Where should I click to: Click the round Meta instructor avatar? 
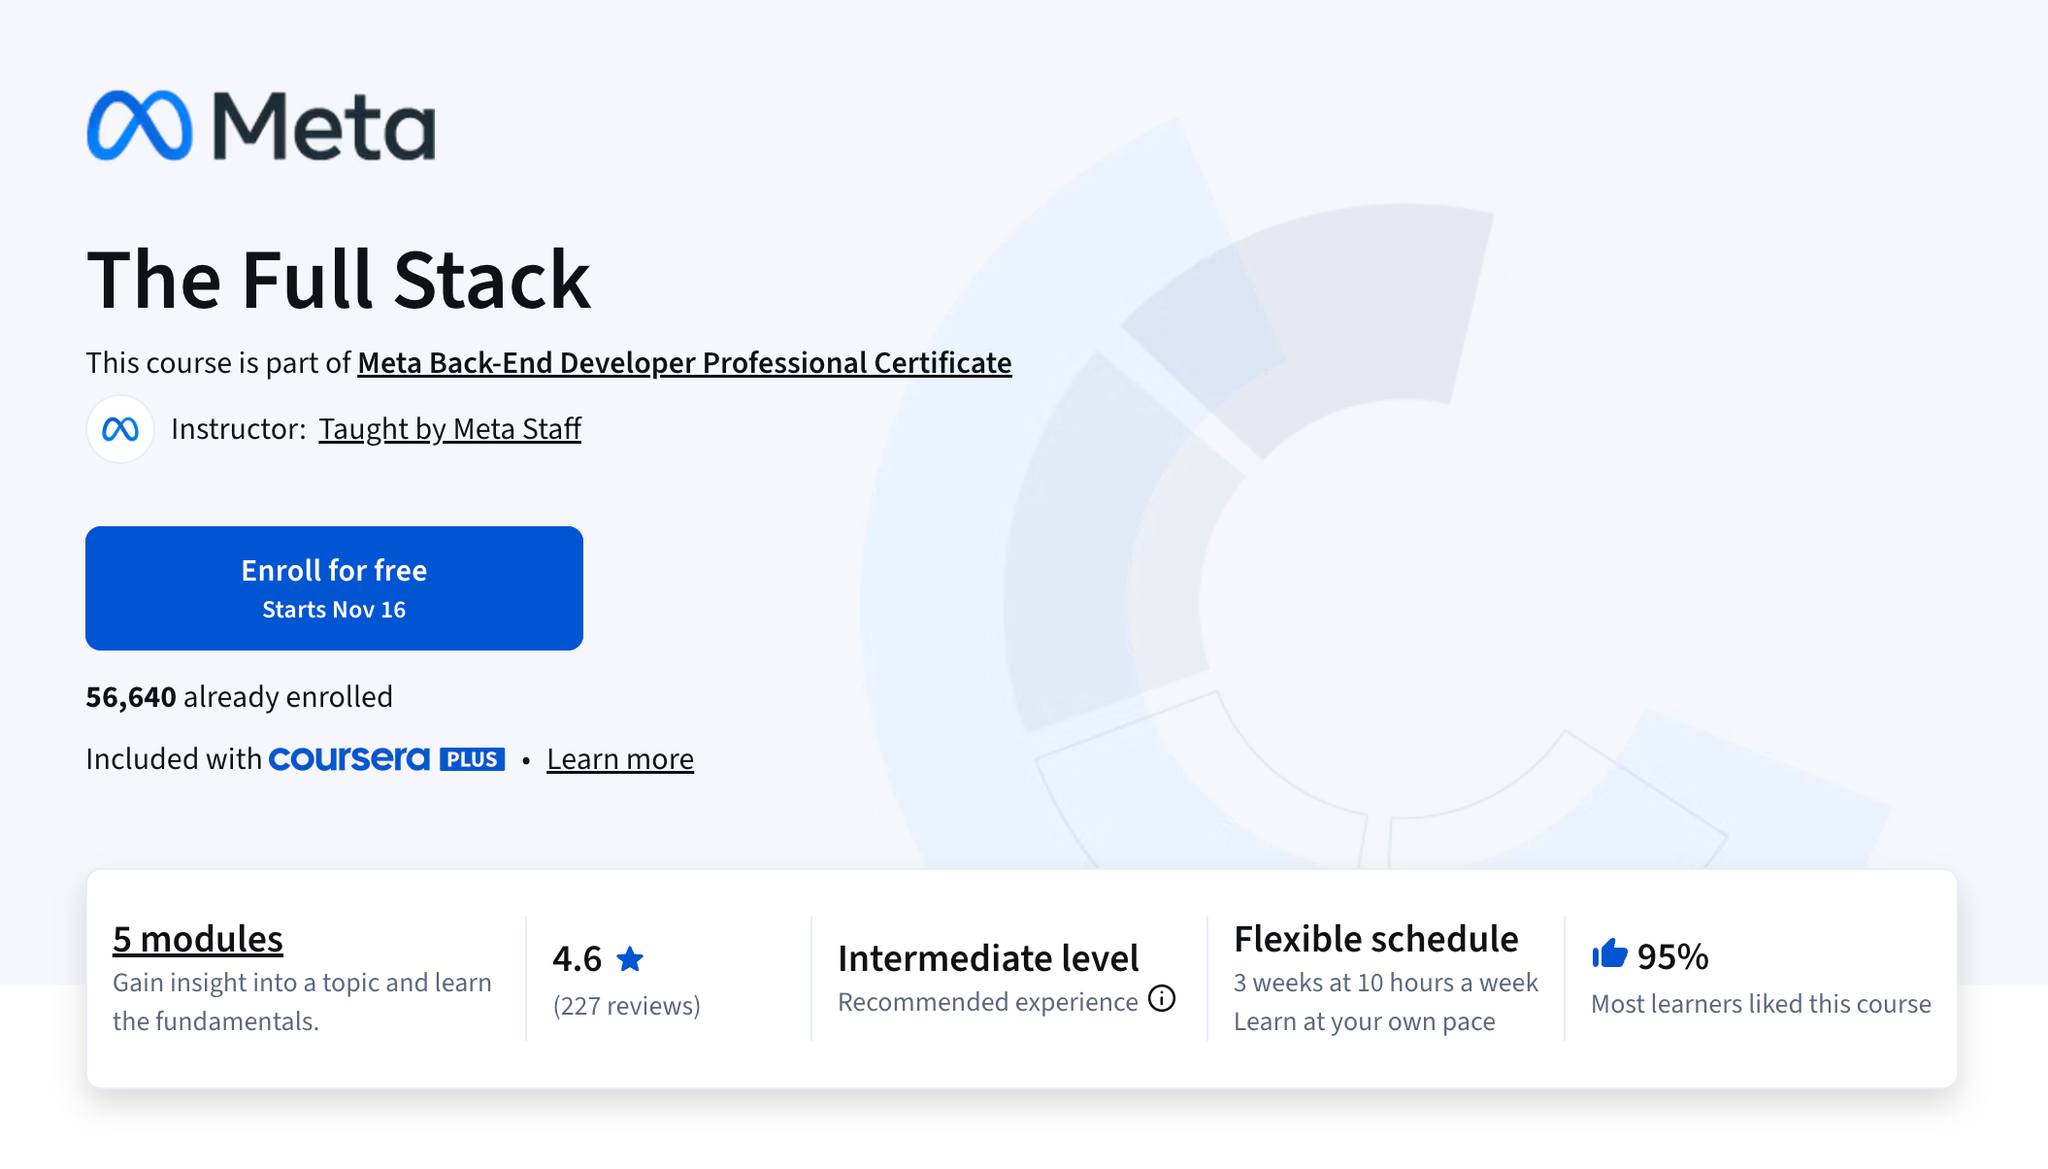pyautogui.click(x=120, y=429)
